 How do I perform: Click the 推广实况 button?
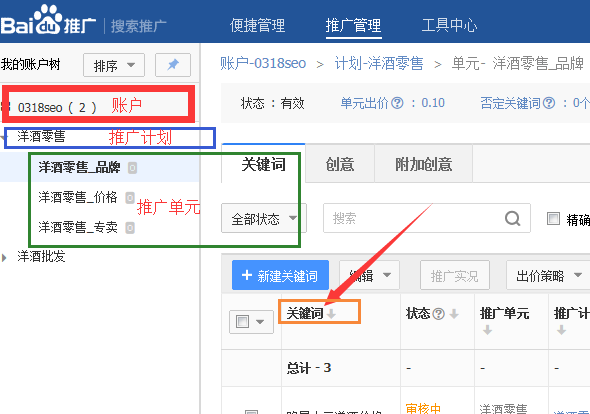click(455, 275)
